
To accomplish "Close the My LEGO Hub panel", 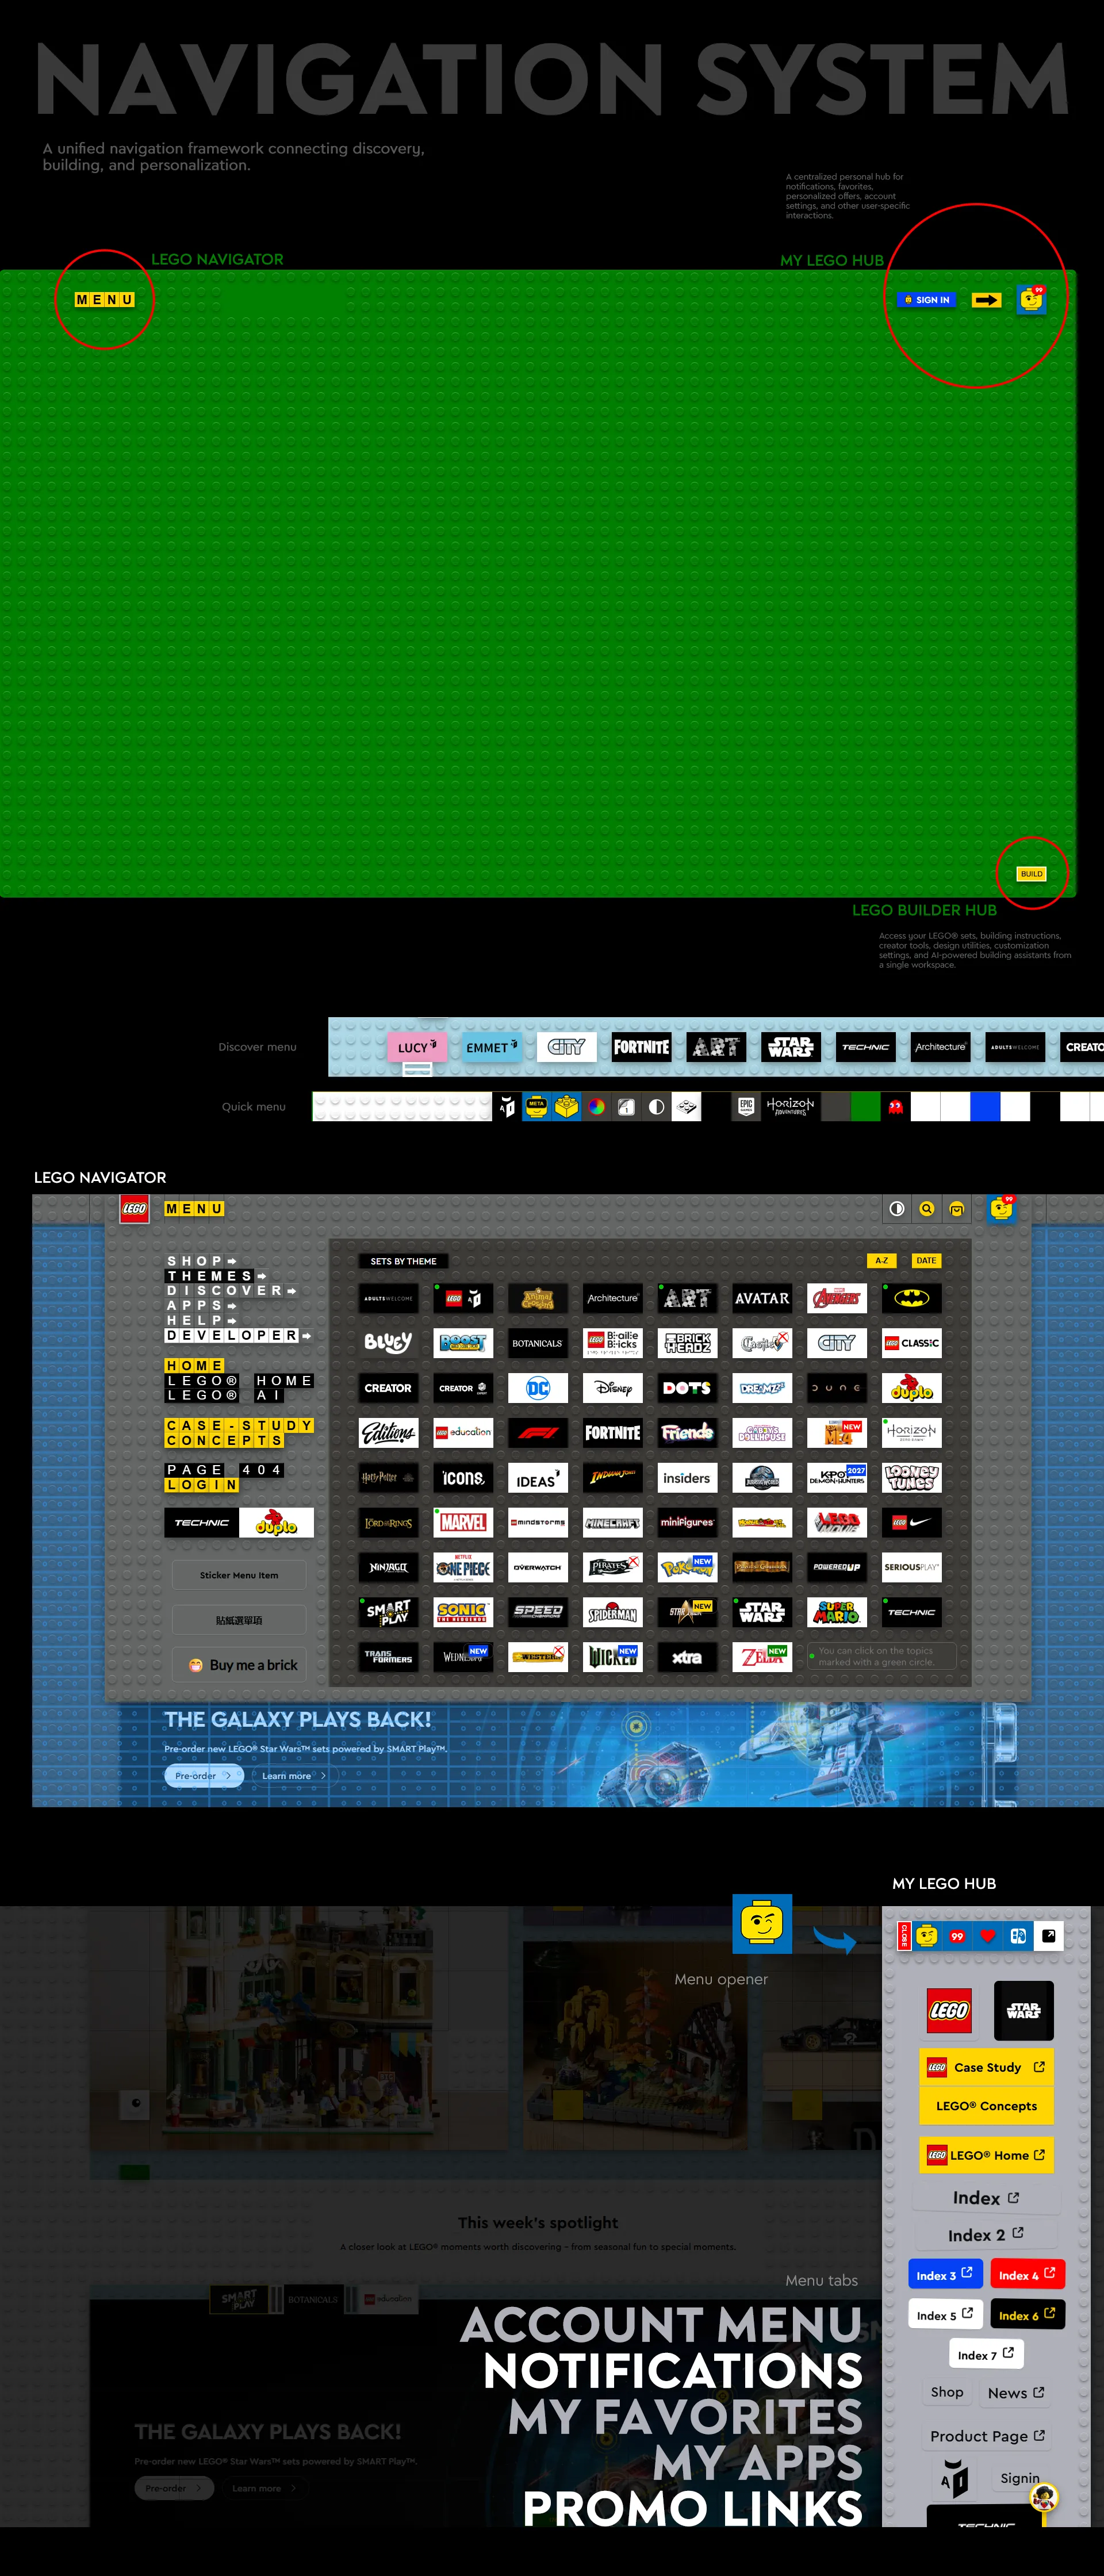I will [904, 1936].
